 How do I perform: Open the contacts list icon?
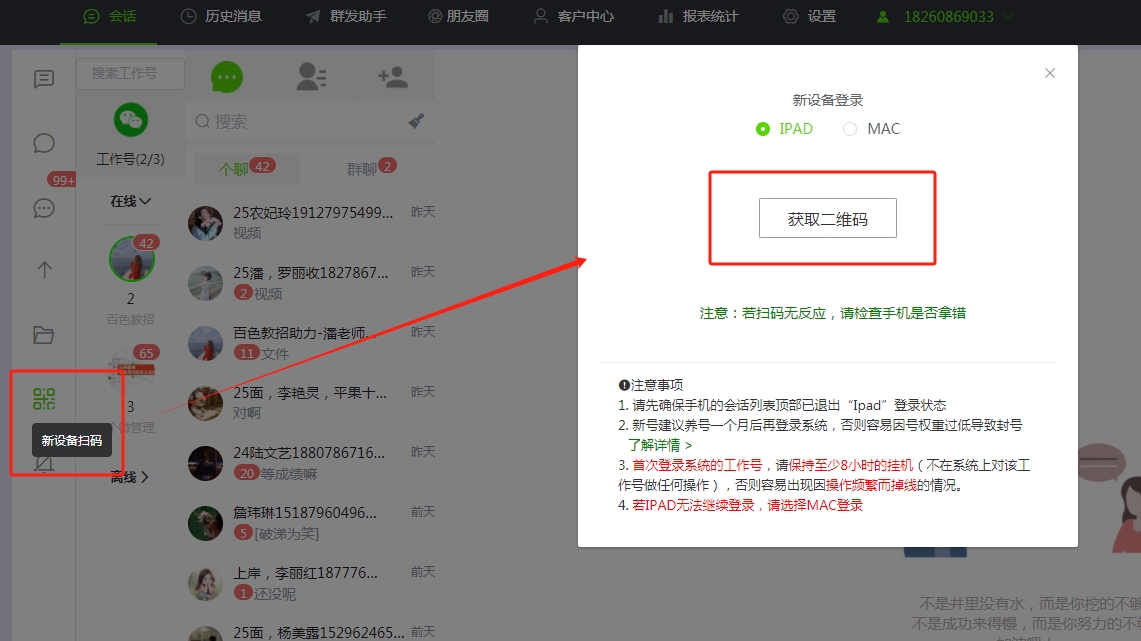(311, 76)
